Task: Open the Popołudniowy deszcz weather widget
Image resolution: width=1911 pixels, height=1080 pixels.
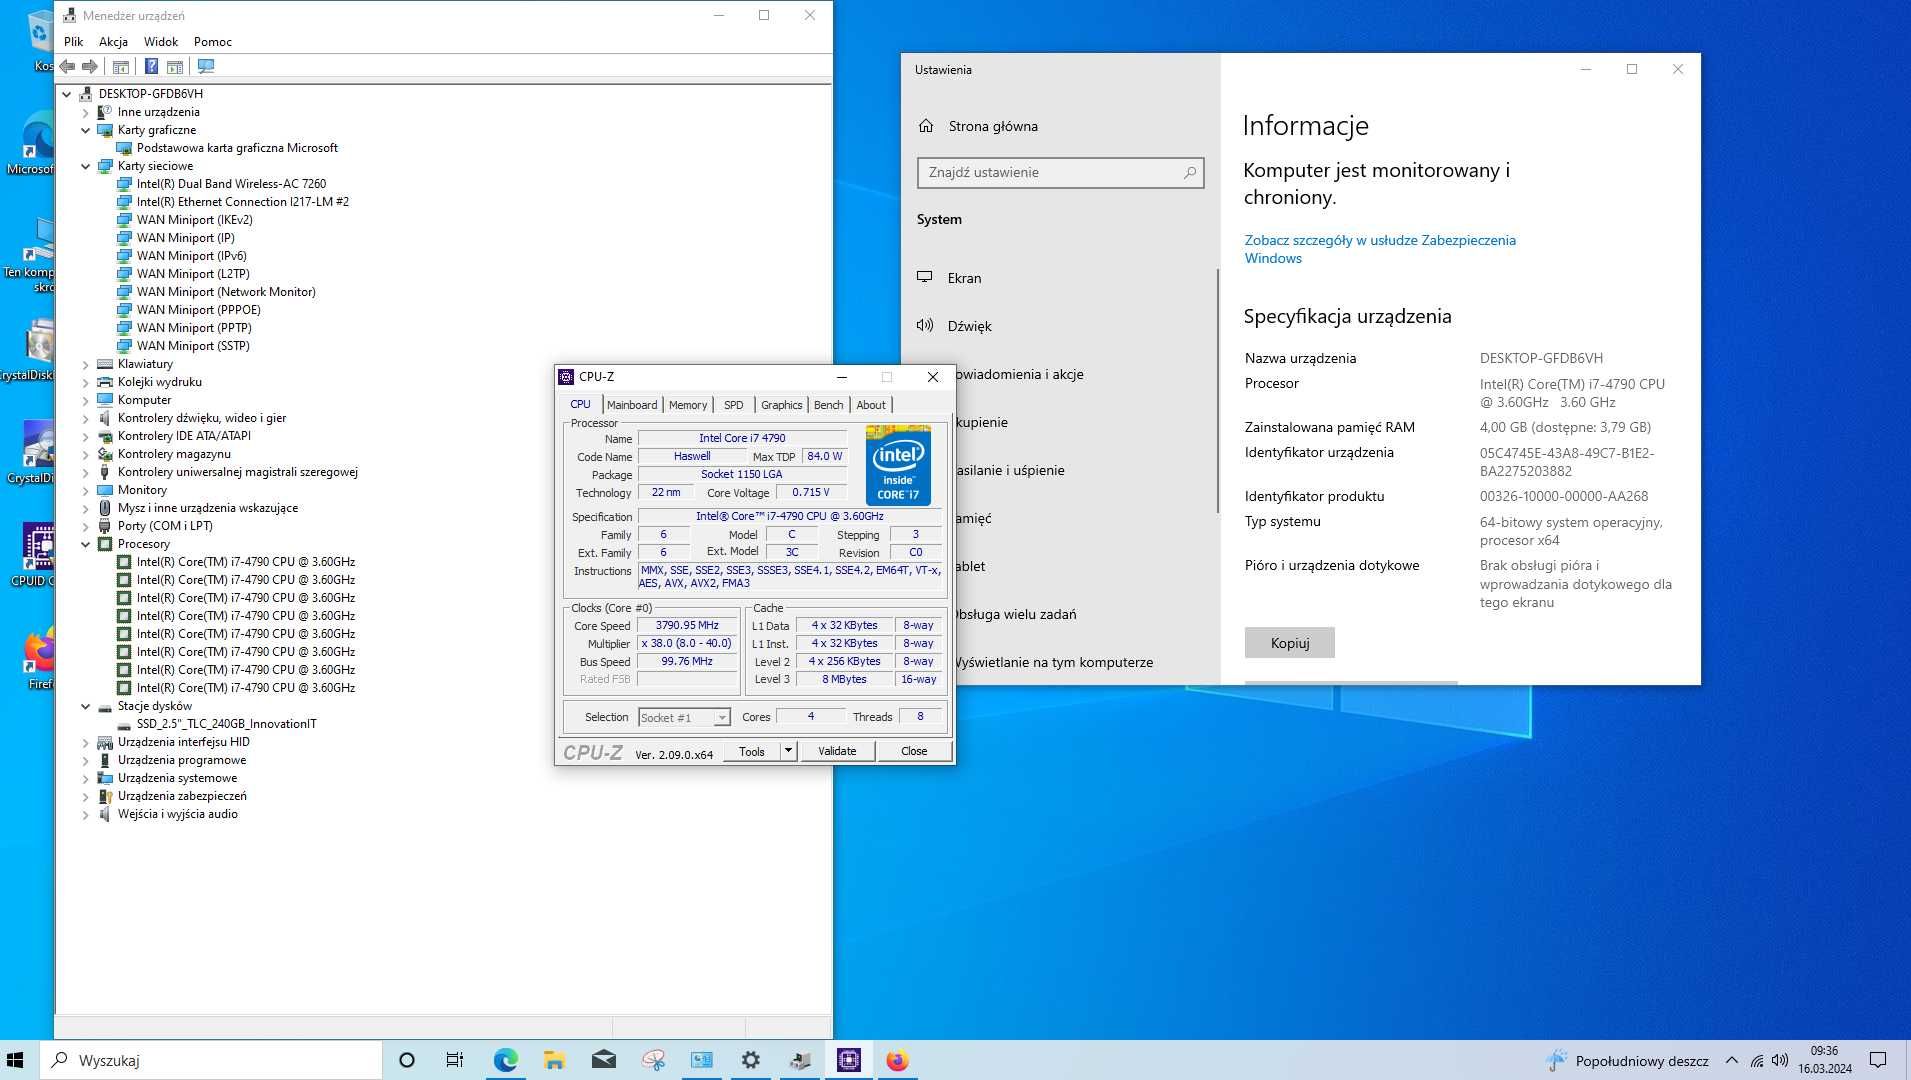Action: pyautogui.click(x=1627, y=1060)
